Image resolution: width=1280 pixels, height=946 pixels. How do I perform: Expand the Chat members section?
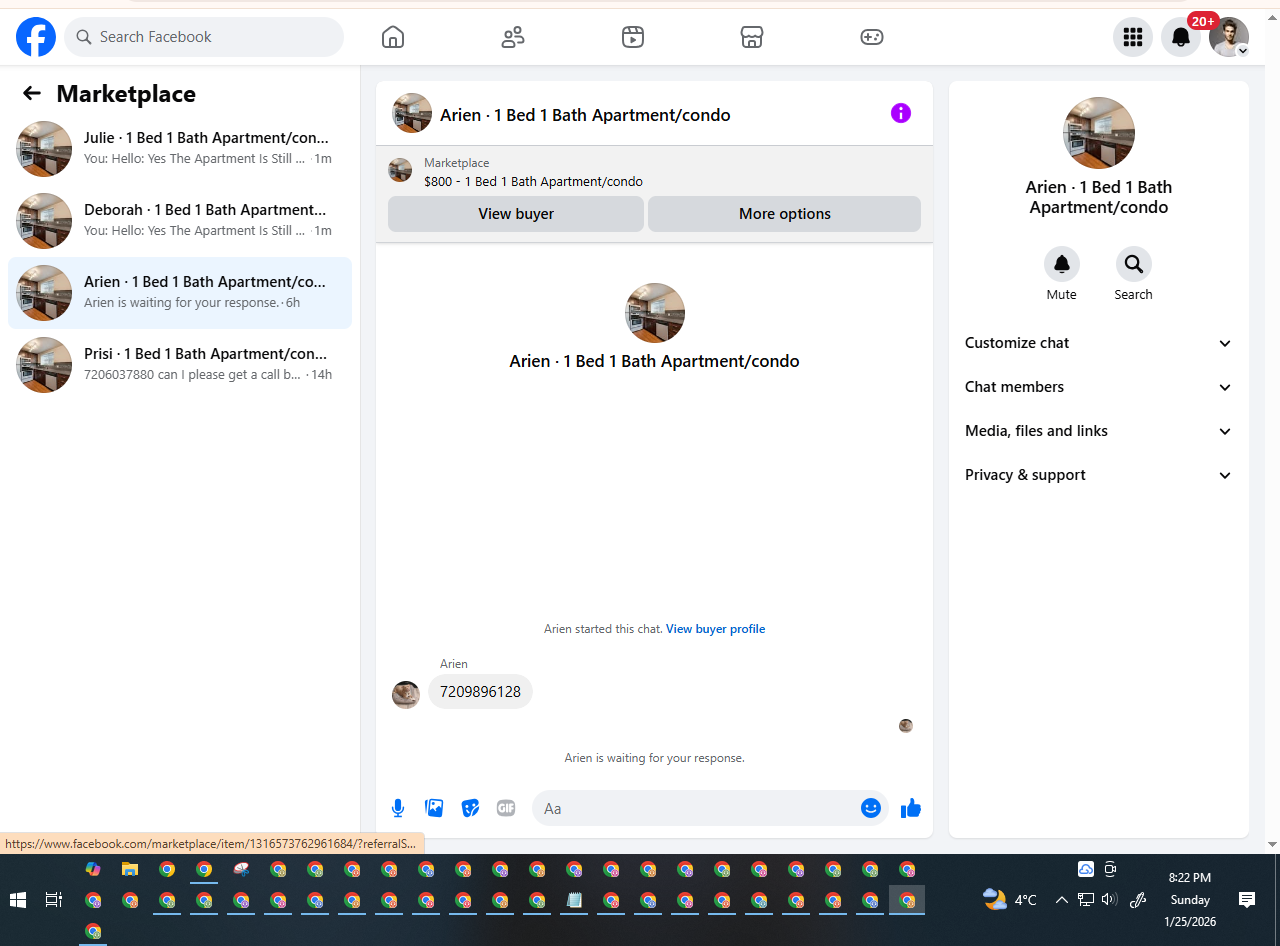(1099, 387)
